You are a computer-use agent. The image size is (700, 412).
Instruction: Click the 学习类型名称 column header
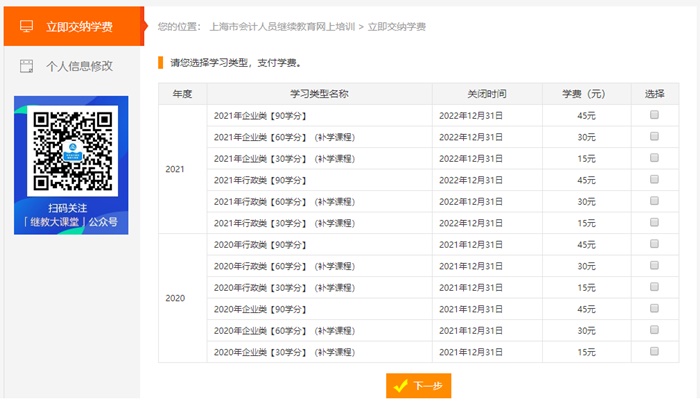(x=319, y=94)
